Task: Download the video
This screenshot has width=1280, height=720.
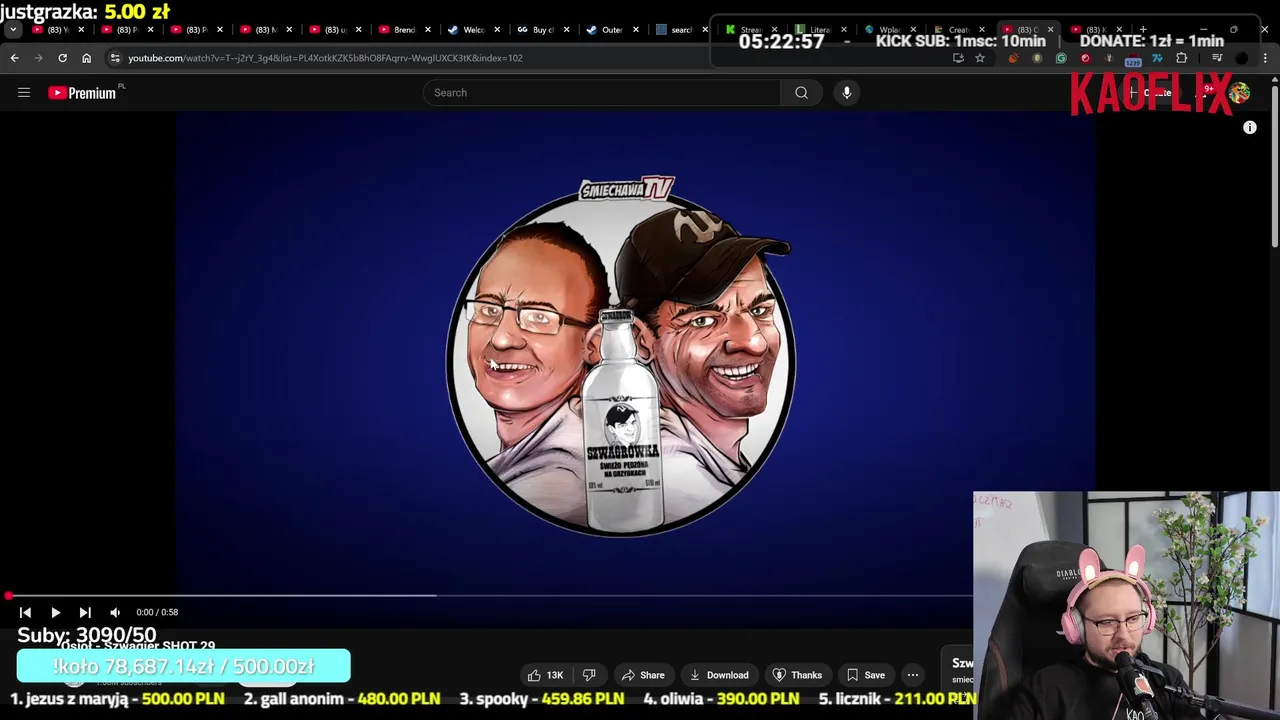Action: click(719, 675)
